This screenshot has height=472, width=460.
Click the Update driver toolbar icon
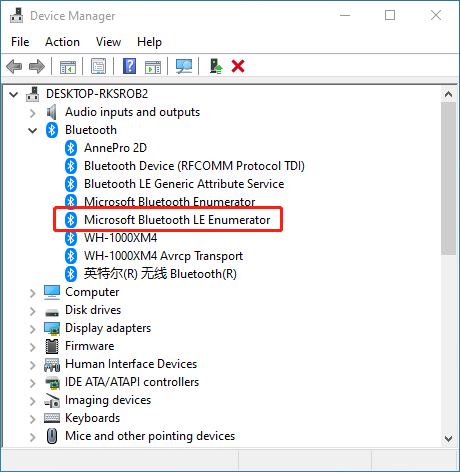pyautogui.click(x=216, y=66)
